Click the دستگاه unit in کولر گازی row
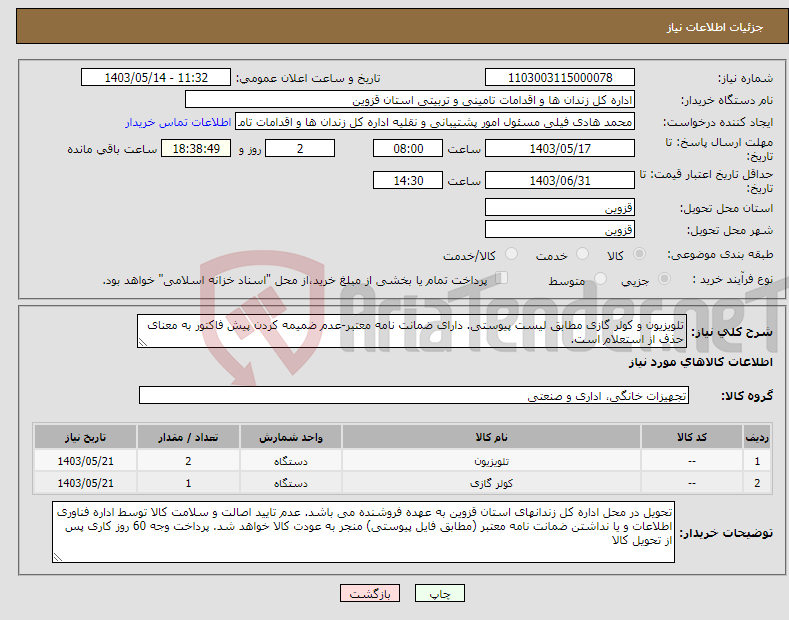Image resolution: width=789 pixels, height=620 pixels. click(291, 483)
